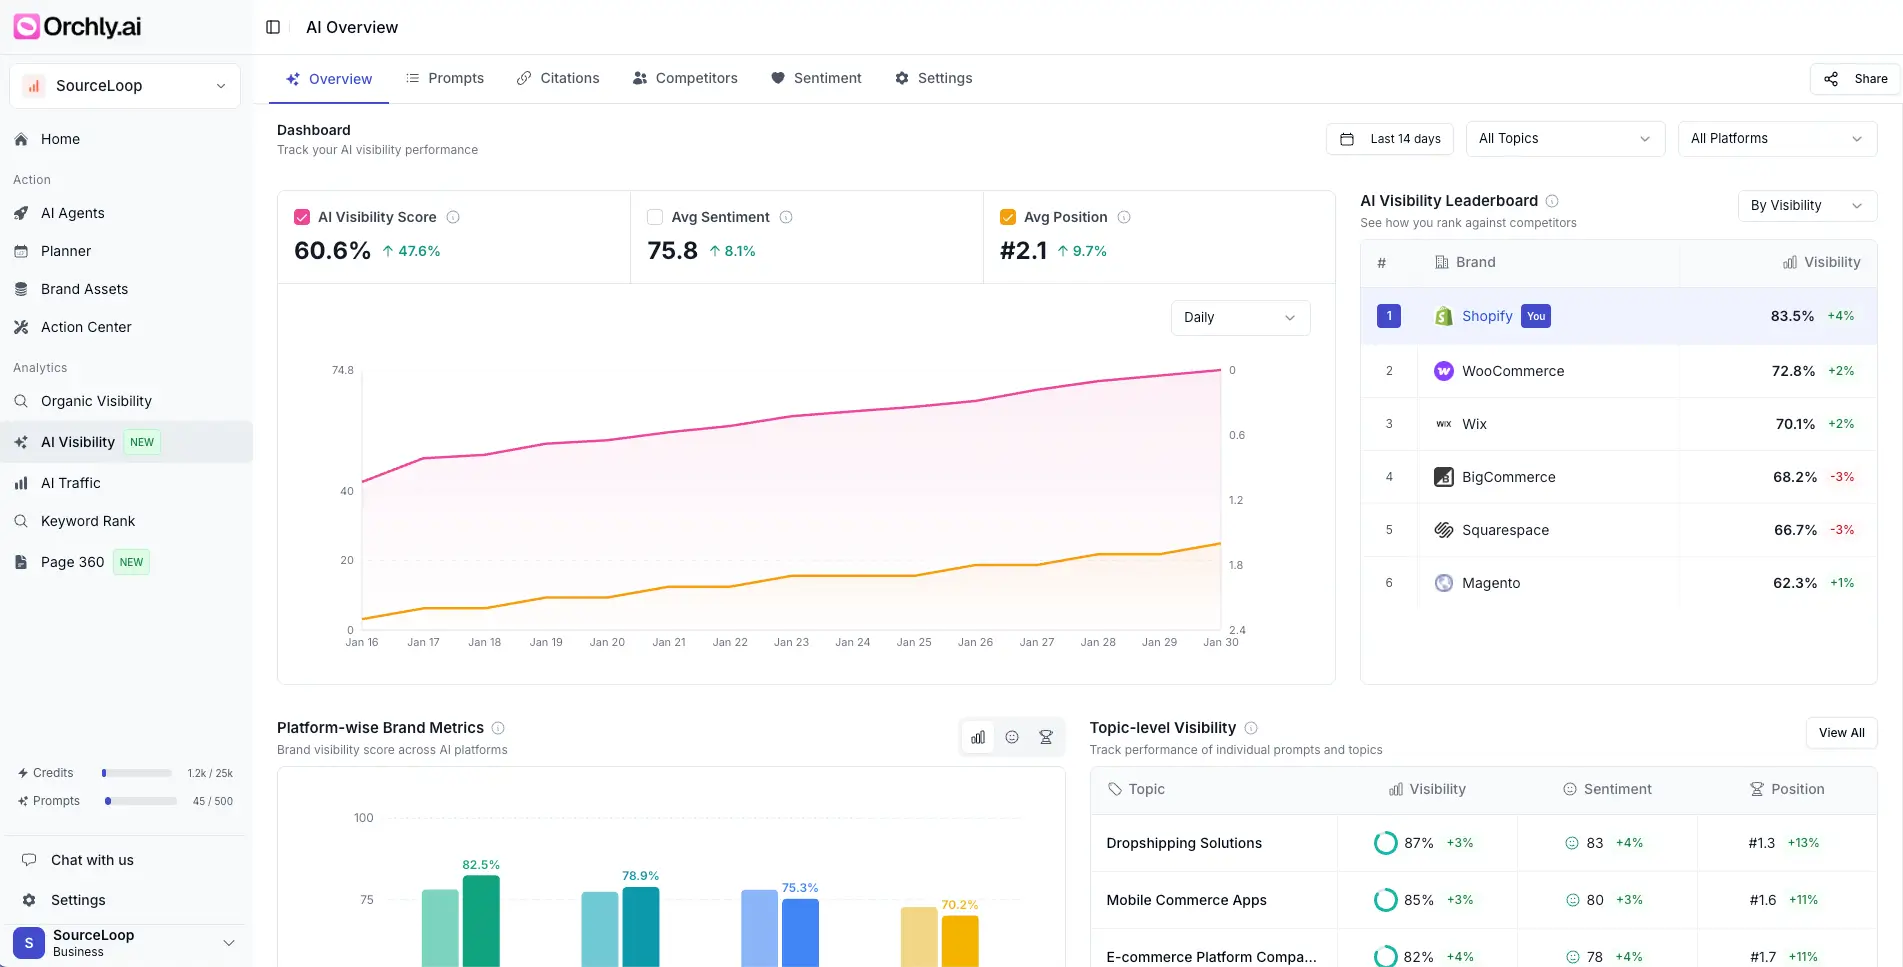Toggle the AI Visibility Score checkbox
This screenshot has height=967, width=1903.
[x=302, y=216]
